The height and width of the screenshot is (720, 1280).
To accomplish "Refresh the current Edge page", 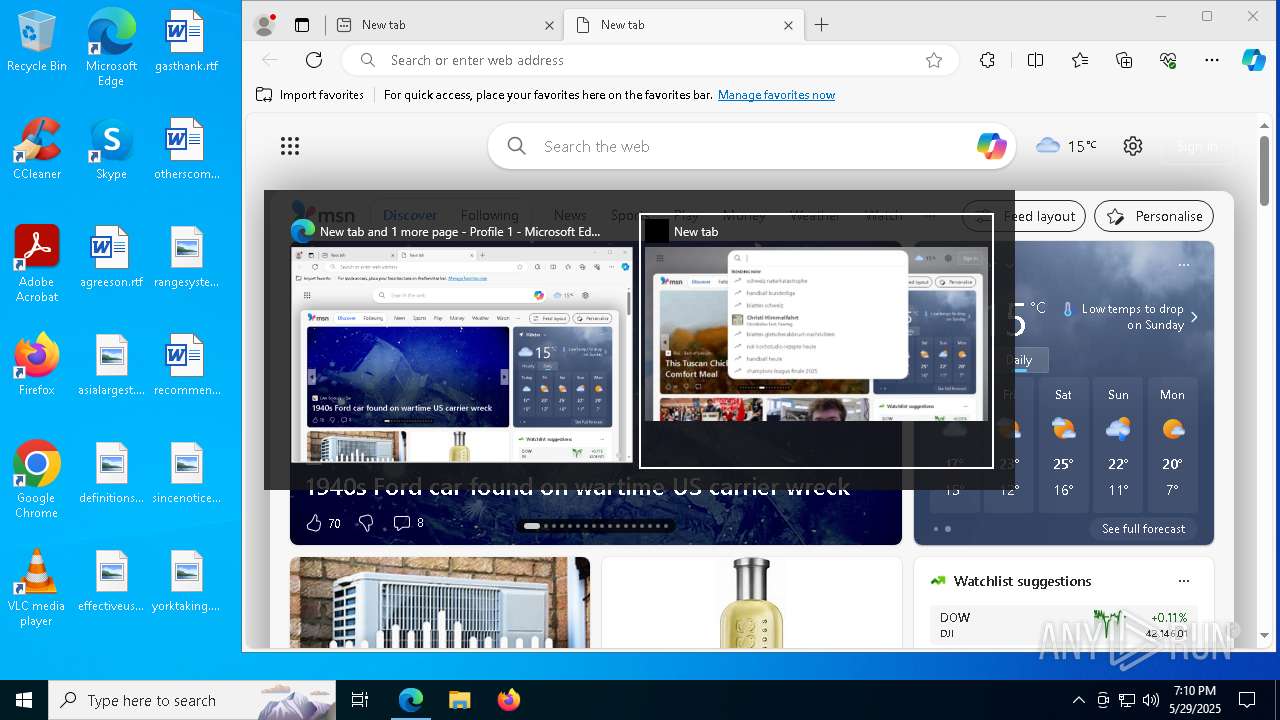I will click(314, 60).
